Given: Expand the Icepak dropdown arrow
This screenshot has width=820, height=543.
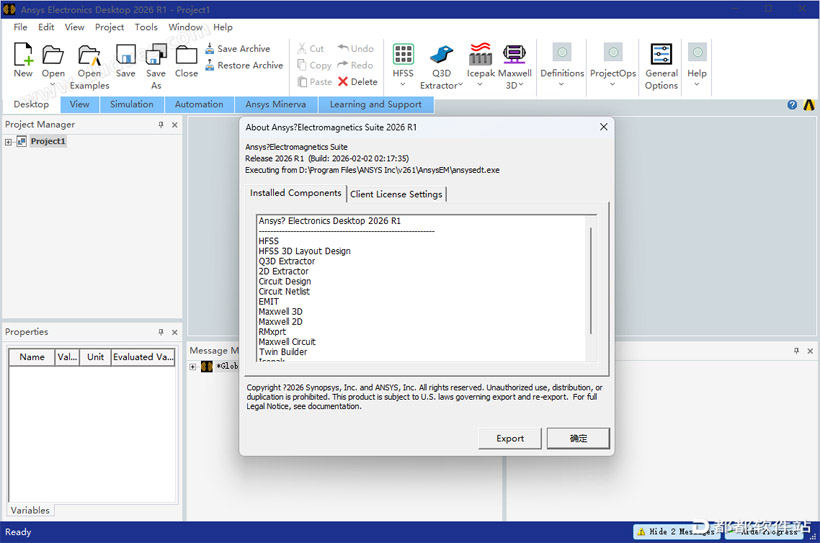Looking at the screenshot, I should coord(480,85).
